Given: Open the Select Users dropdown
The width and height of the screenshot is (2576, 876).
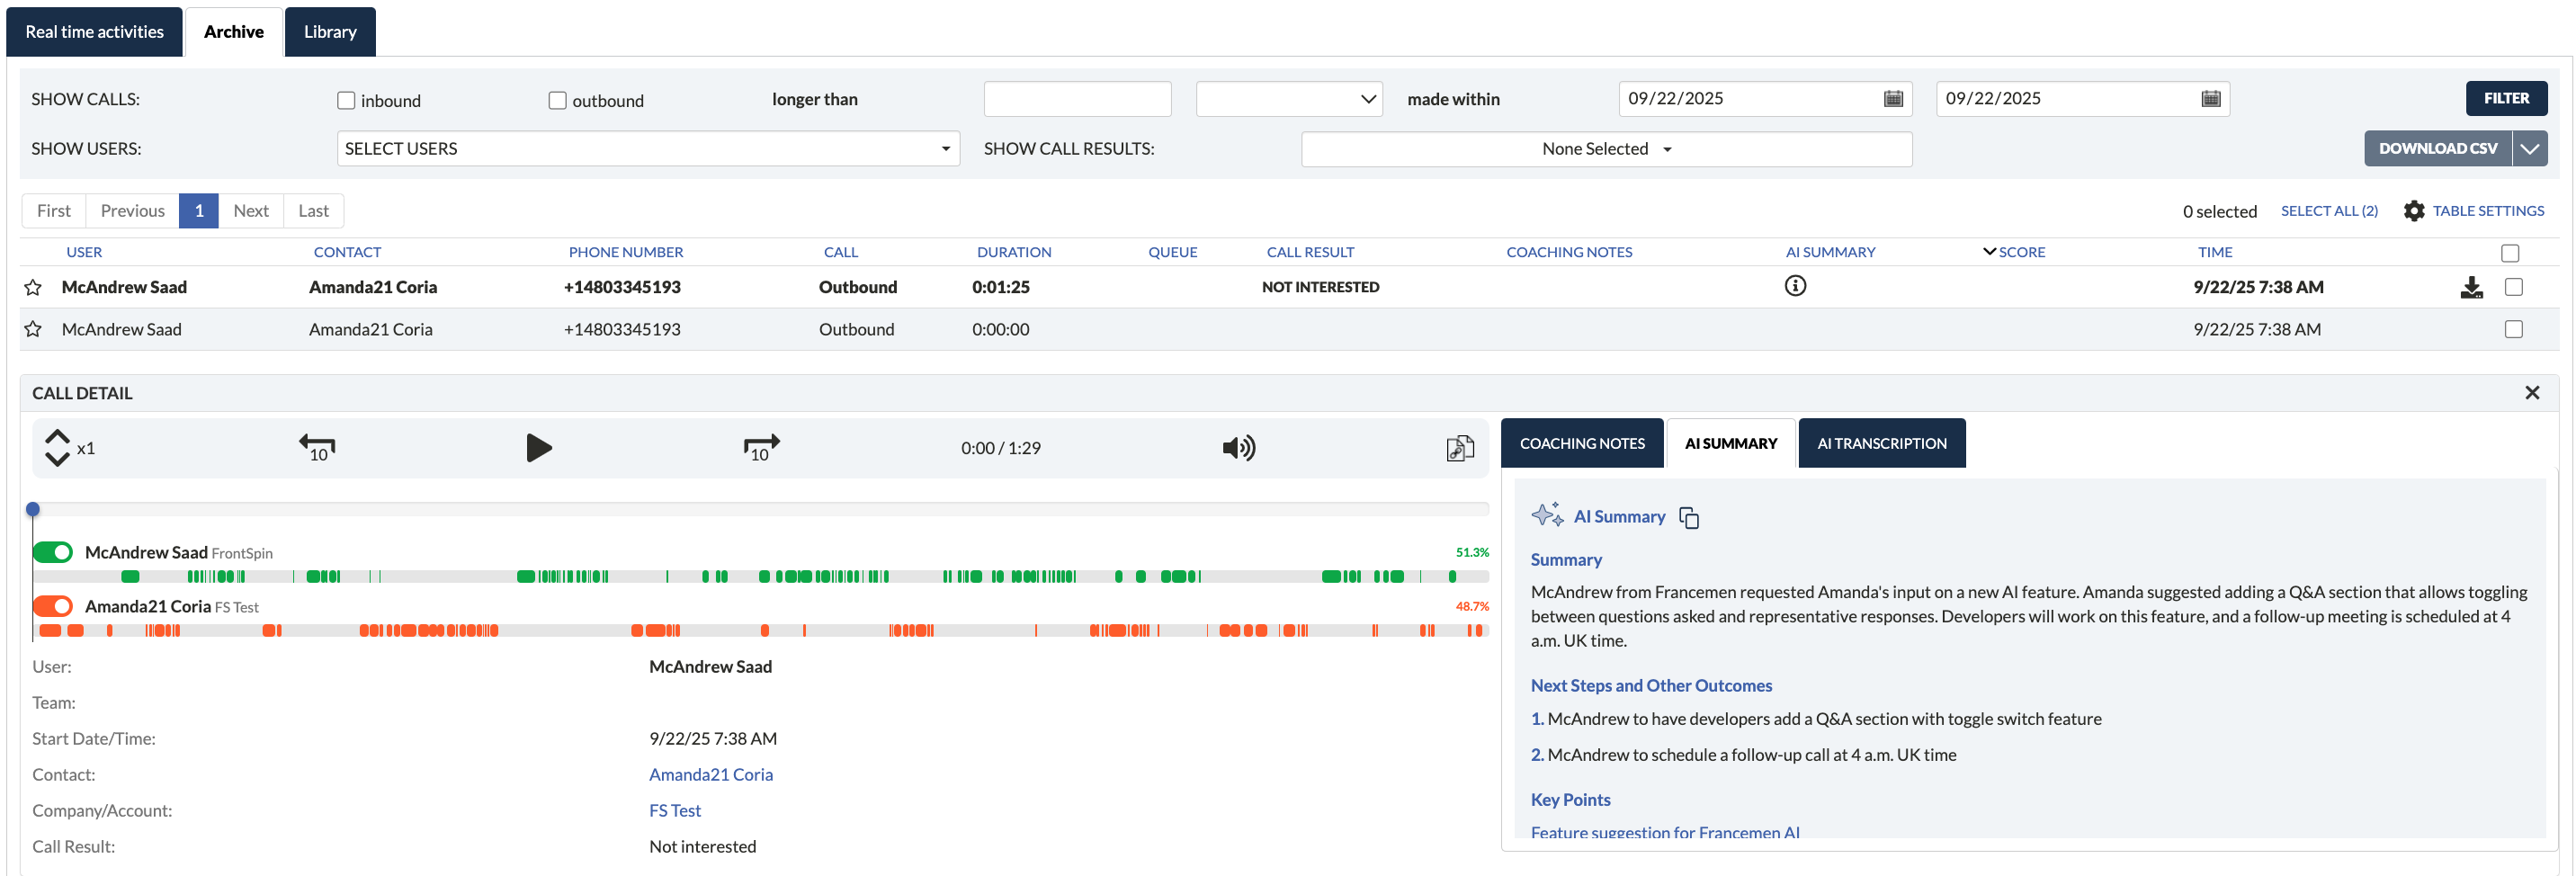Looking at the screenshot, I should [x=648, y=149].
